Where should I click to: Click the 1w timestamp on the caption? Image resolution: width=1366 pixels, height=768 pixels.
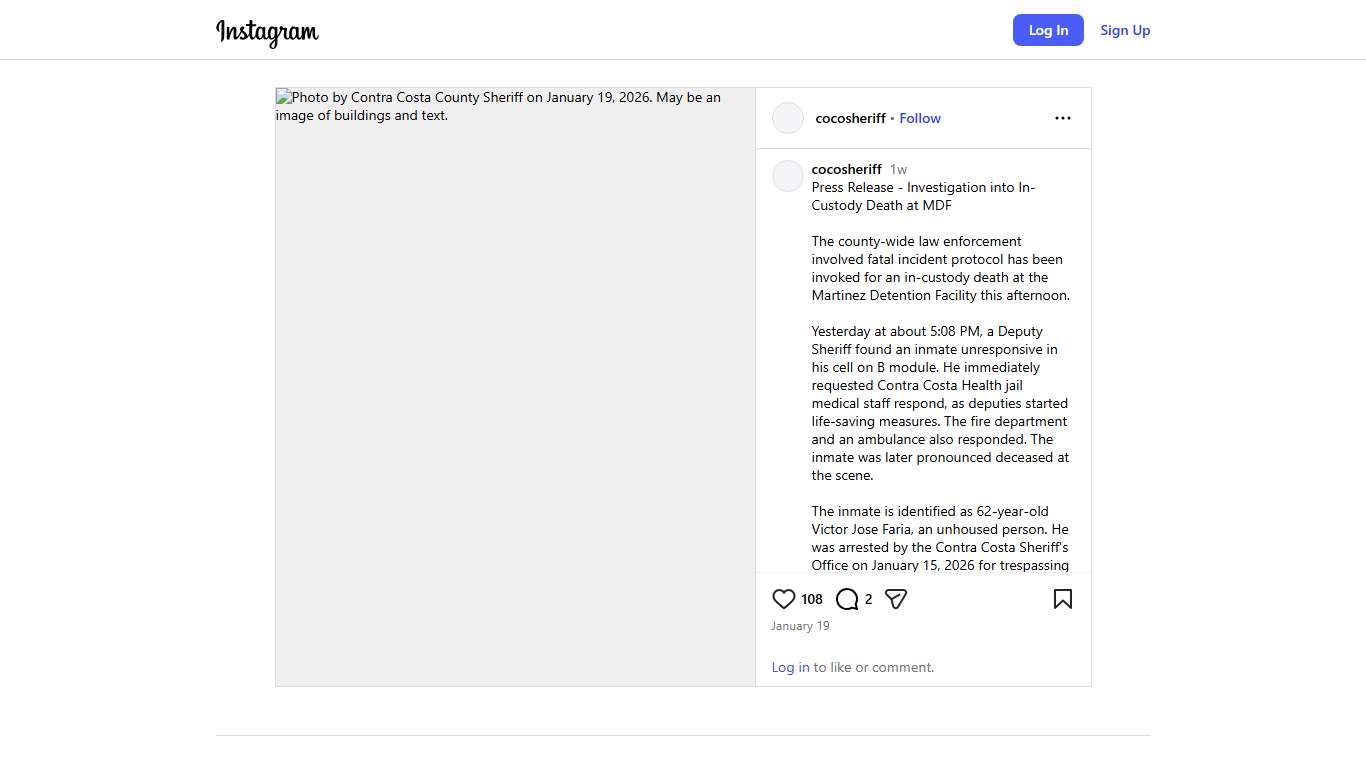[x=898, y=169]
